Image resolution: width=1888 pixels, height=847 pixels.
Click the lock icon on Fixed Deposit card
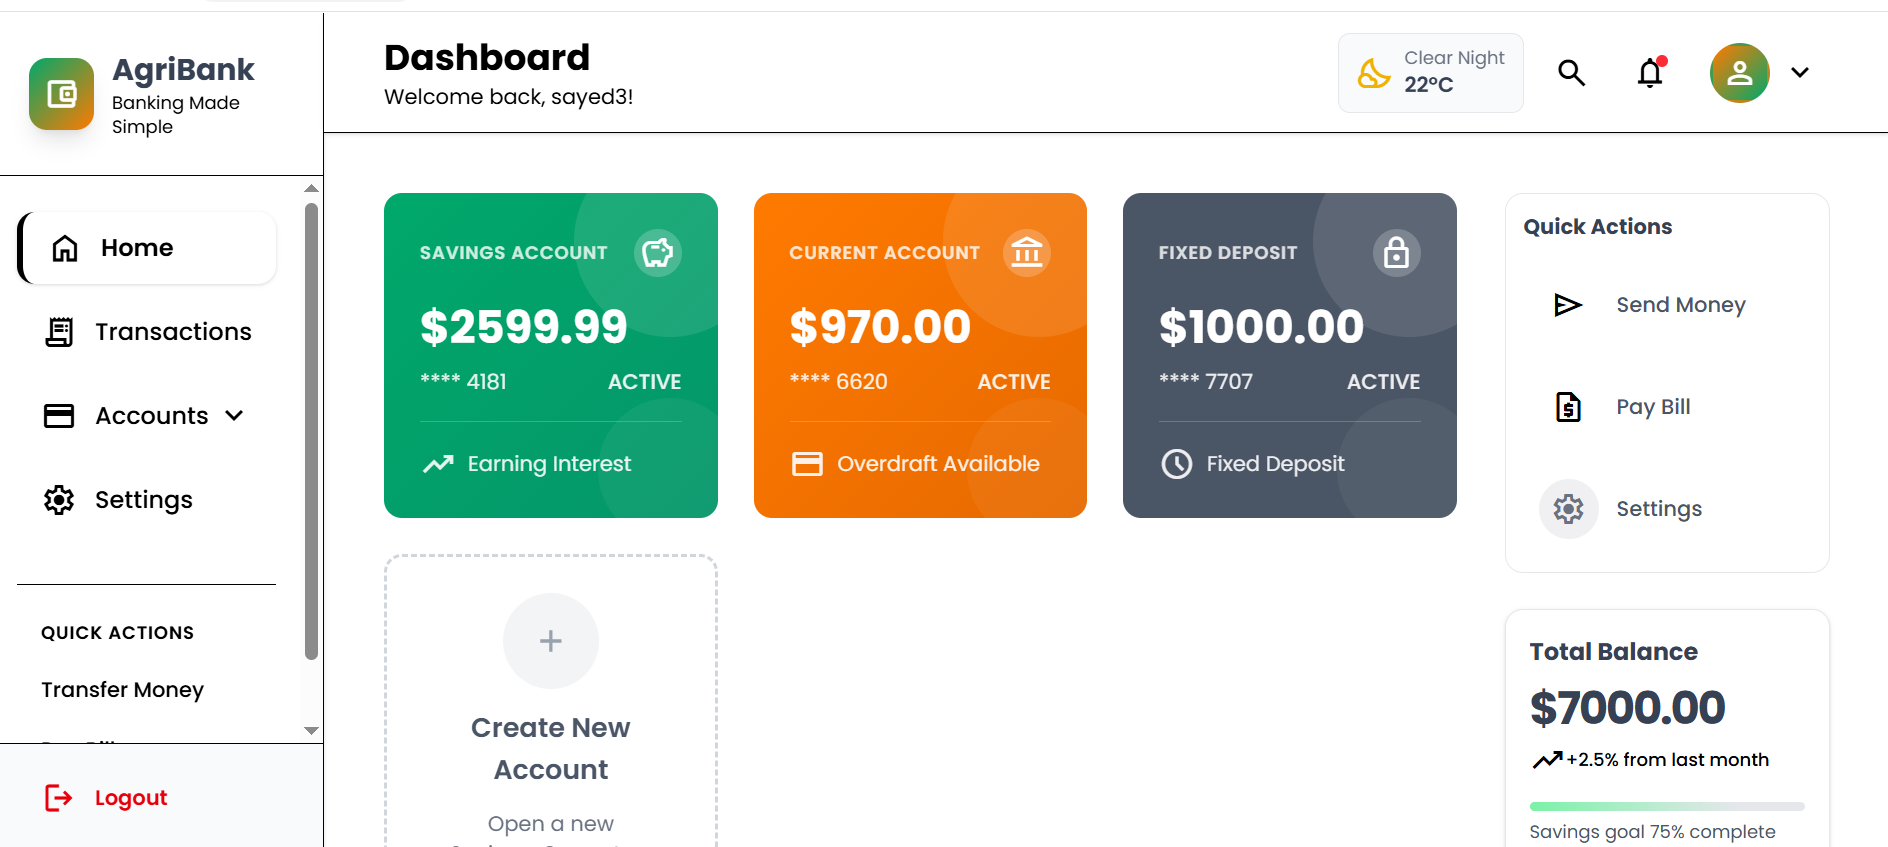pyautogui.click(x=1397, y=253)
